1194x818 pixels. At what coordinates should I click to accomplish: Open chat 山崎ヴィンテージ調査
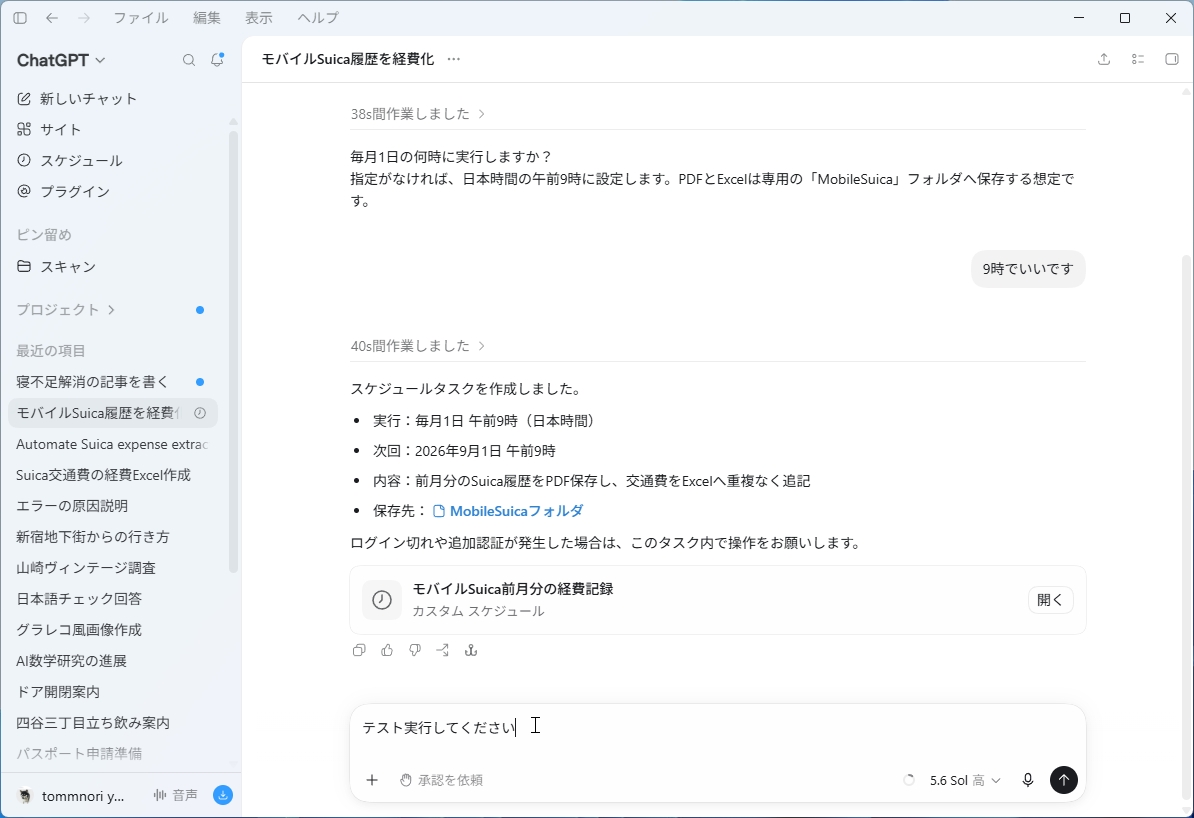pos(113,568)
